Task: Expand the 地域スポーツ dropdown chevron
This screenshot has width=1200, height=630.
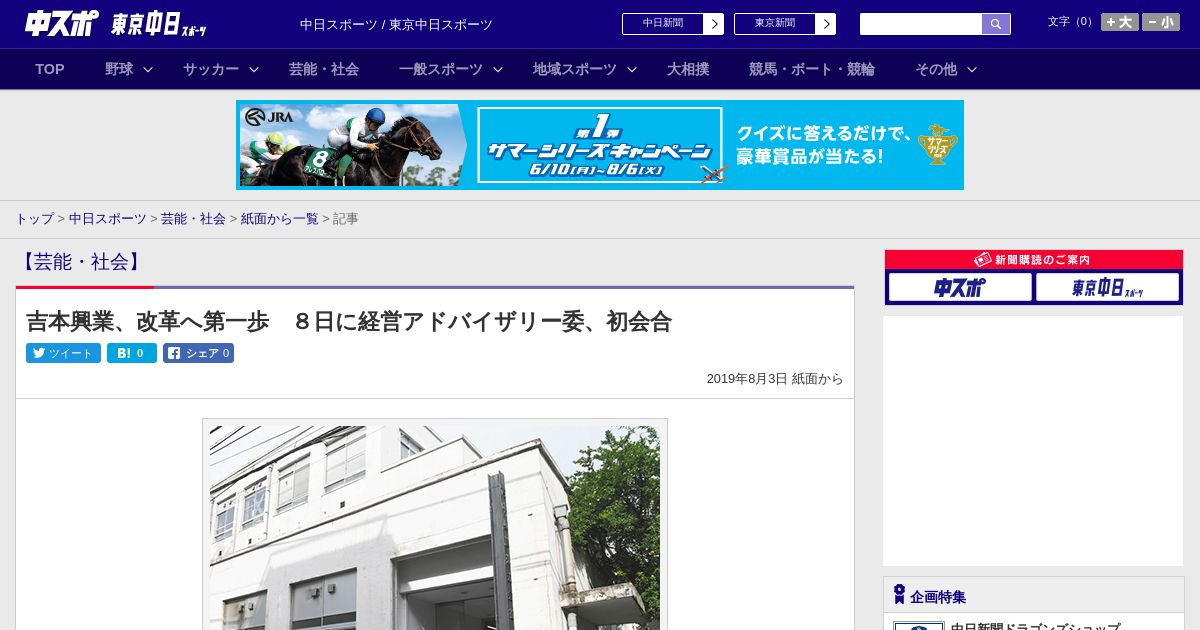Action: 632,69
